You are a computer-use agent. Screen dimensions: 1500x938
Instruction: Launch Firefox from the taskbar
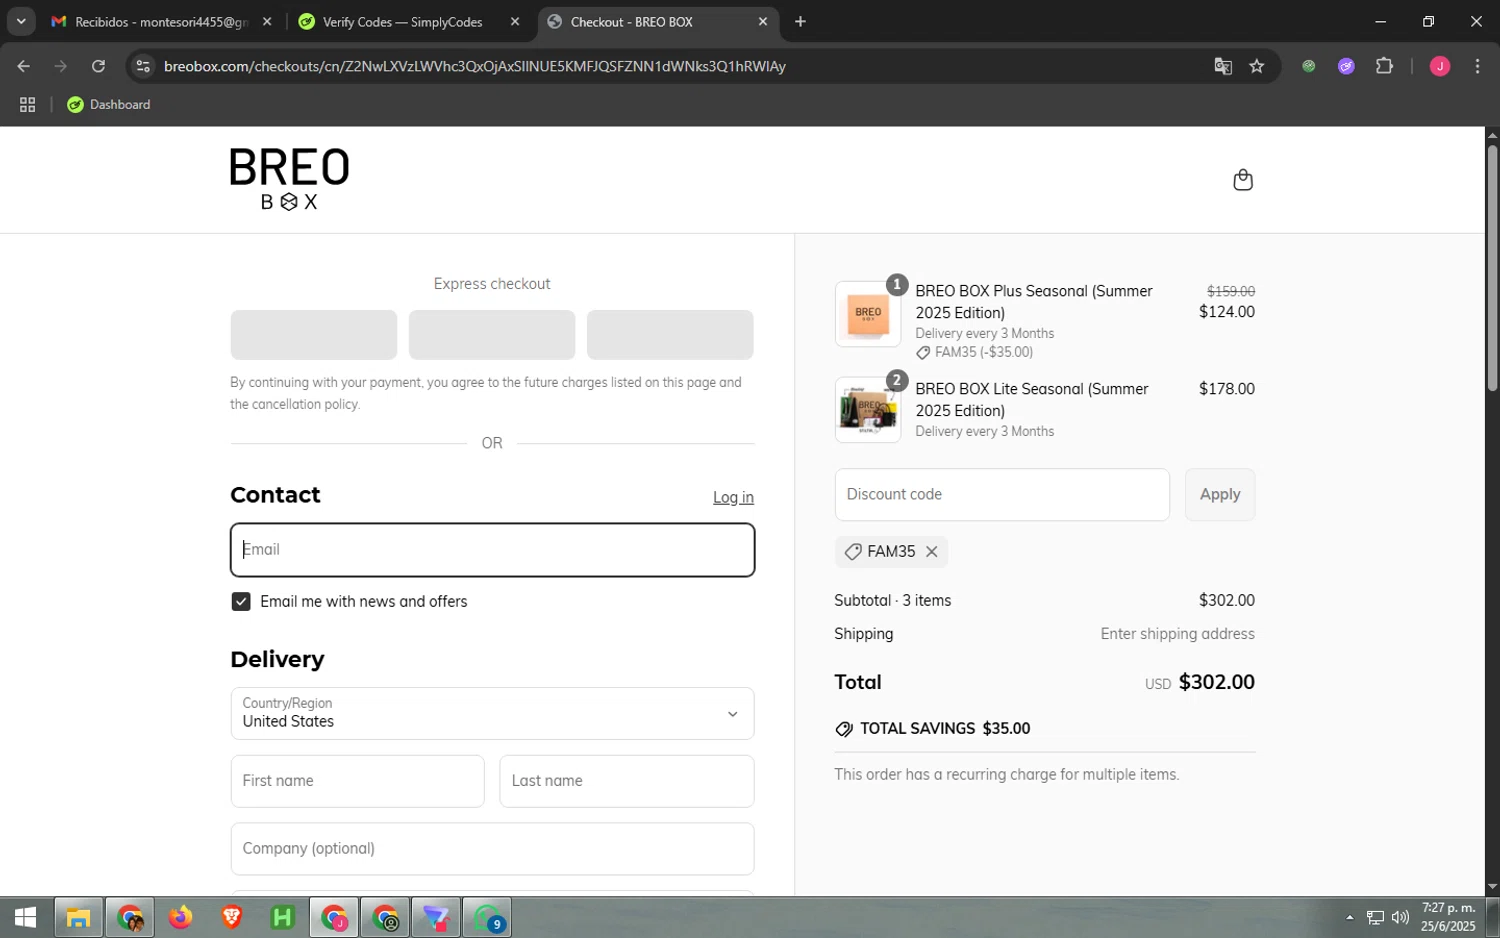tap(180, 917)
